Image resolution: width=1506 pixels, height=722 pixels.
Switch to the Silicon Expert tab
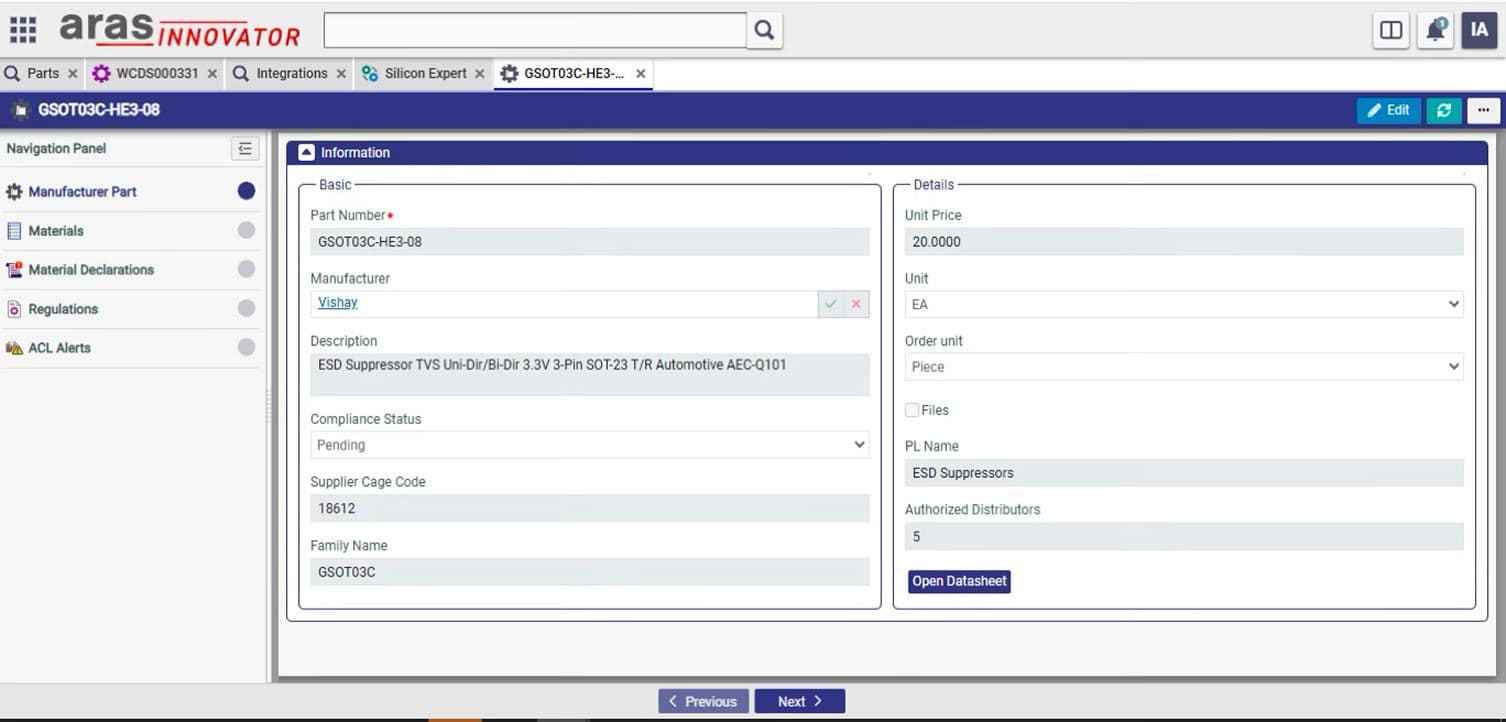click(x=424, y=74)
